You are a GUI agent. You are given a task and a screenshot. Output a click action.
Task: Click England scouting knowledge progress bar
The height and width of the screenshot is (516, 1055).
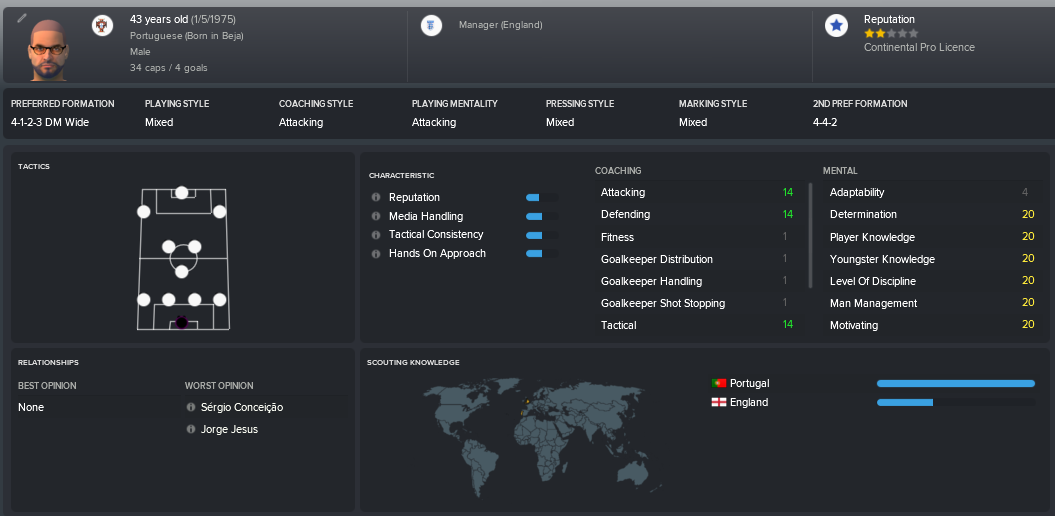[x=955, y=402]
